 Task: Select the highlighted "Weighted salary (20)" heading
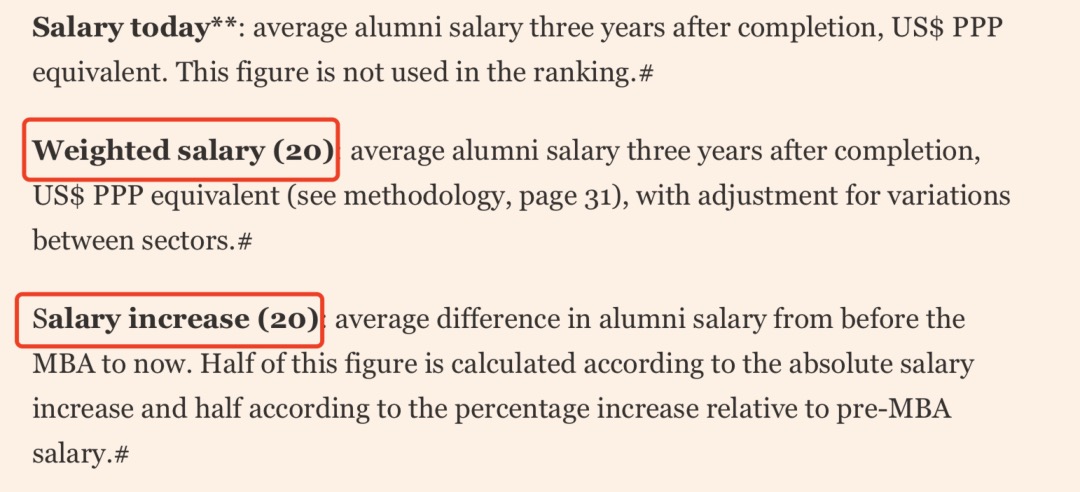(183, 150)
